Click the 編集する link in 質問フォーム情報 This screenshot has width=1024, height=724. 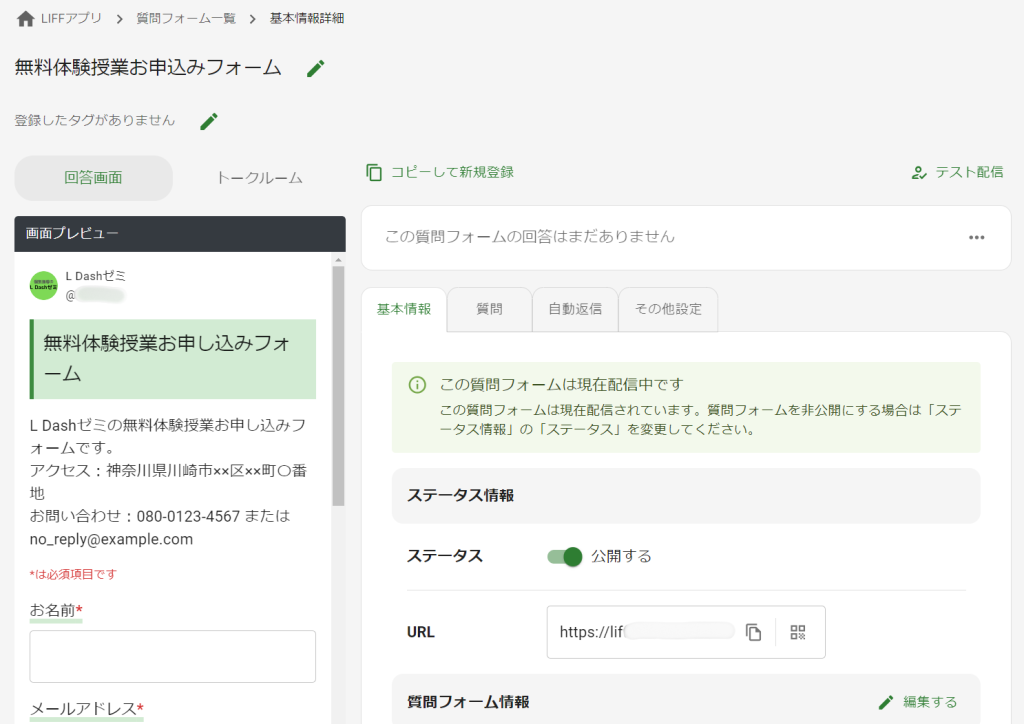pos(929,701)
